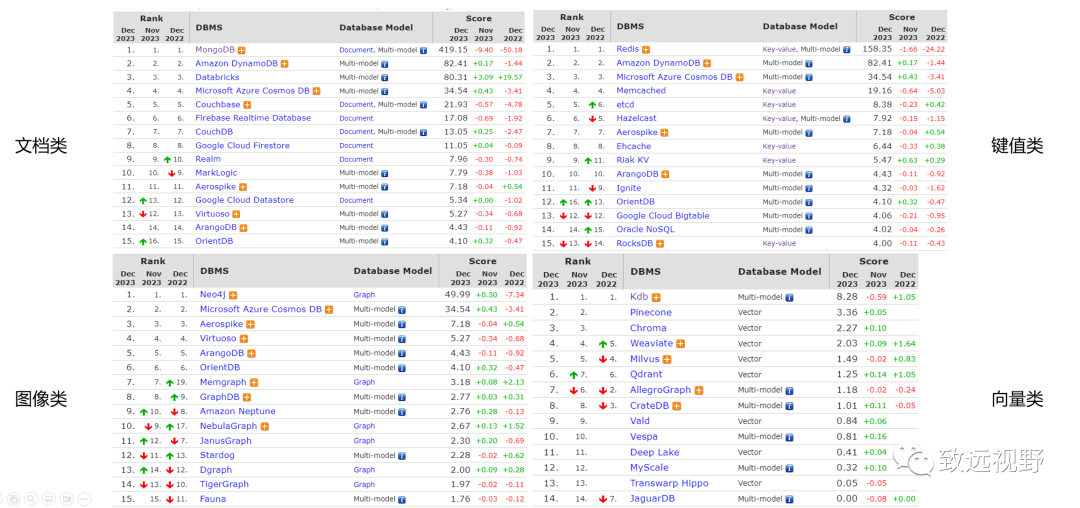Click the info icon in the Databricks row
Viewport: 1080px width, 508px height.
(384, 77)
